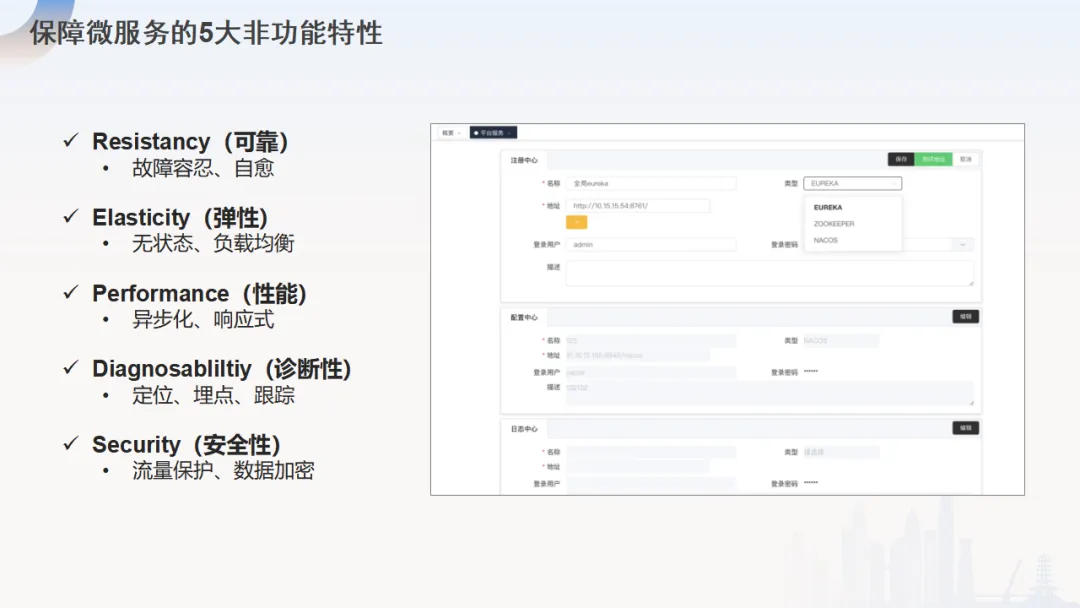
Task: Select the 日志中心 section tab
Action: click(524, 429)
